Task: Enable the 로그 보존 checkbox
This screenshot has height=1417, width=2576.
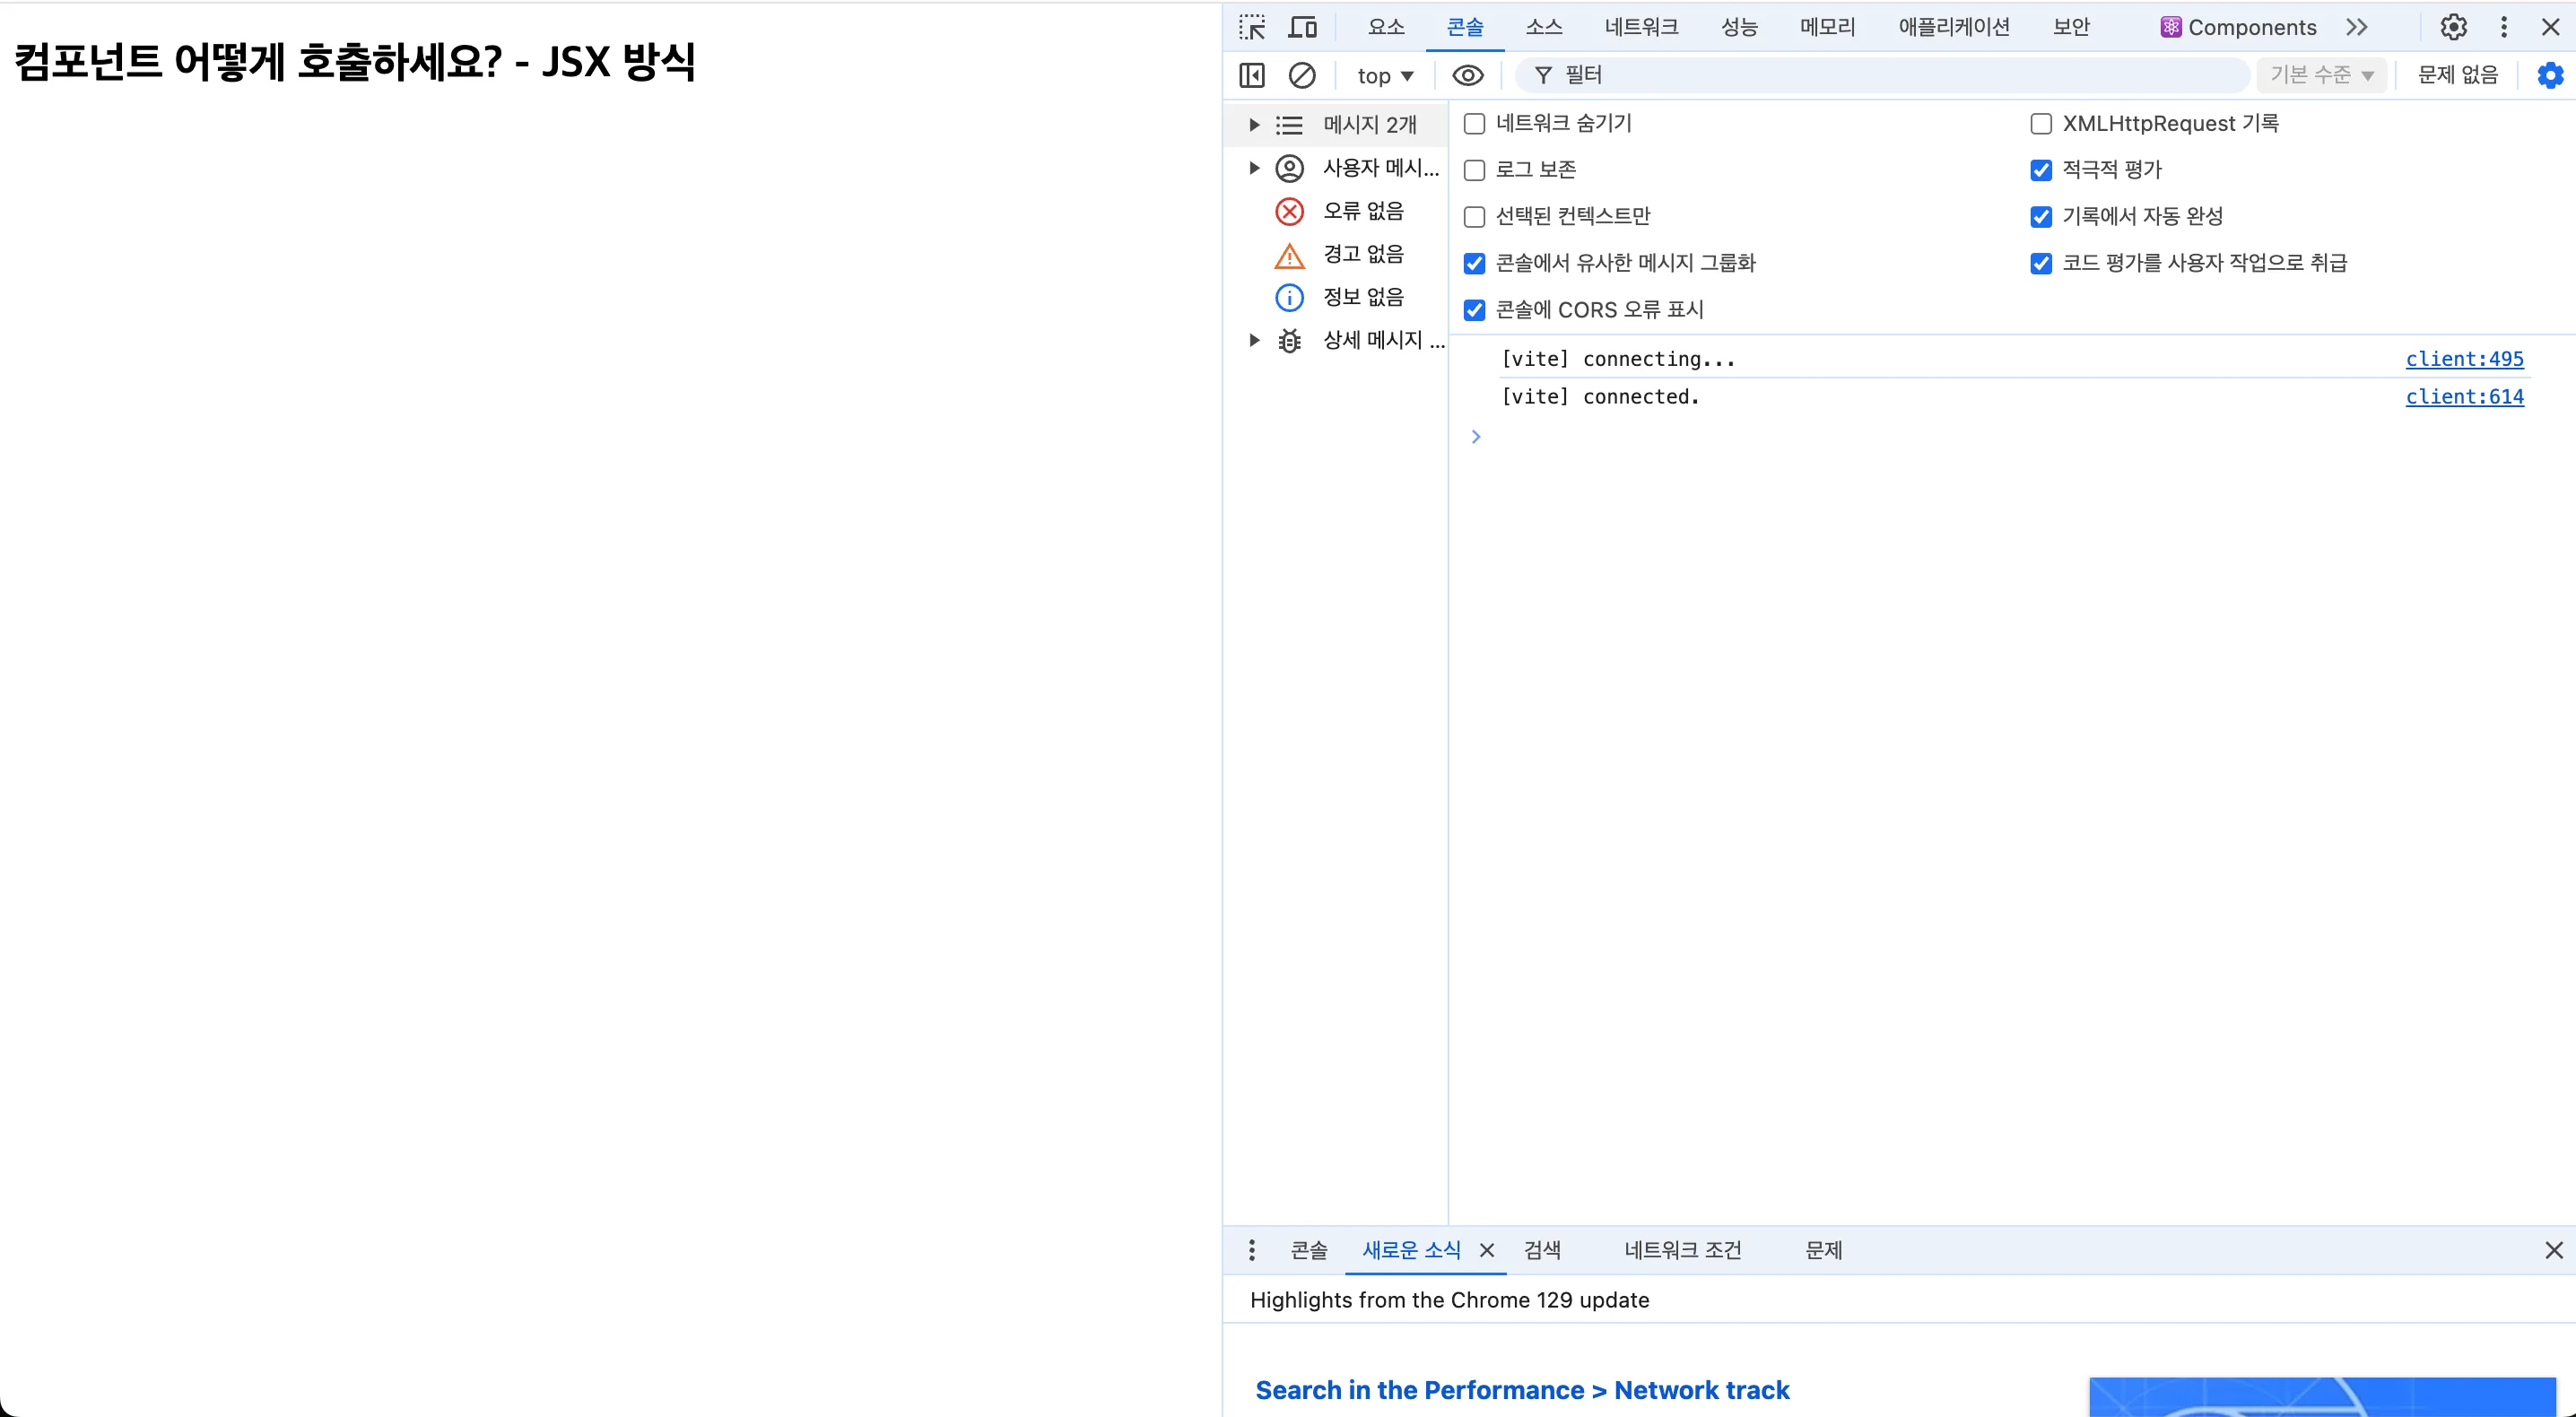Action: (x=1474, y=170)
